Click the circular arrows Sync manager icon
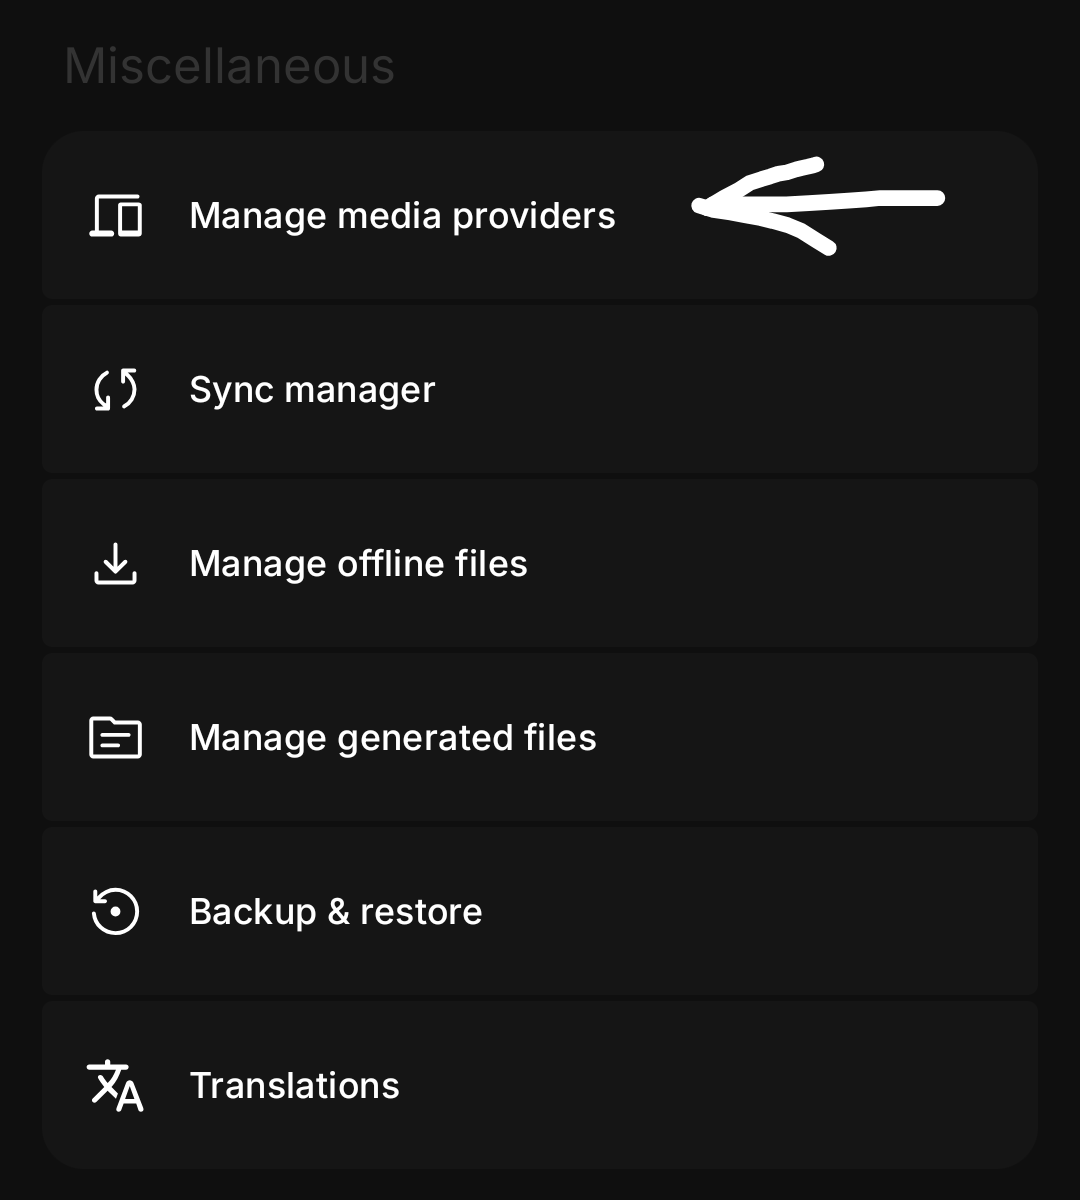Viewport: 1080px width, 1200px height. click(116, 390)
